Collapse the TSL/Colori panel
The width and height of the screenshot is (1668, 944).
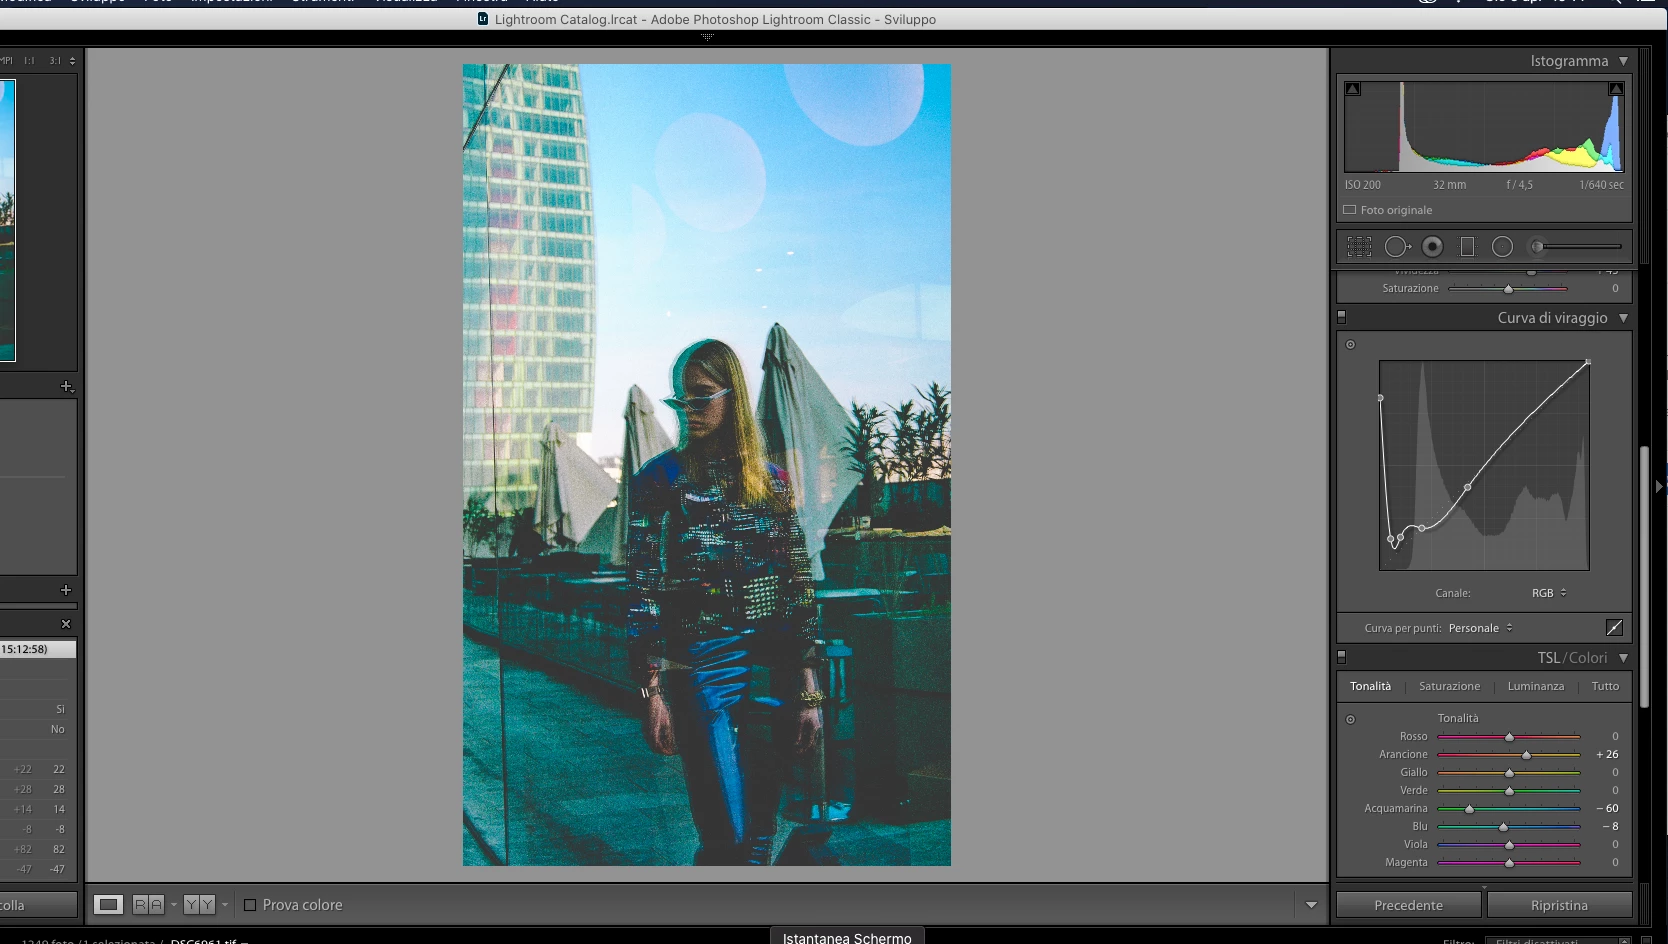click(1623, 658)
